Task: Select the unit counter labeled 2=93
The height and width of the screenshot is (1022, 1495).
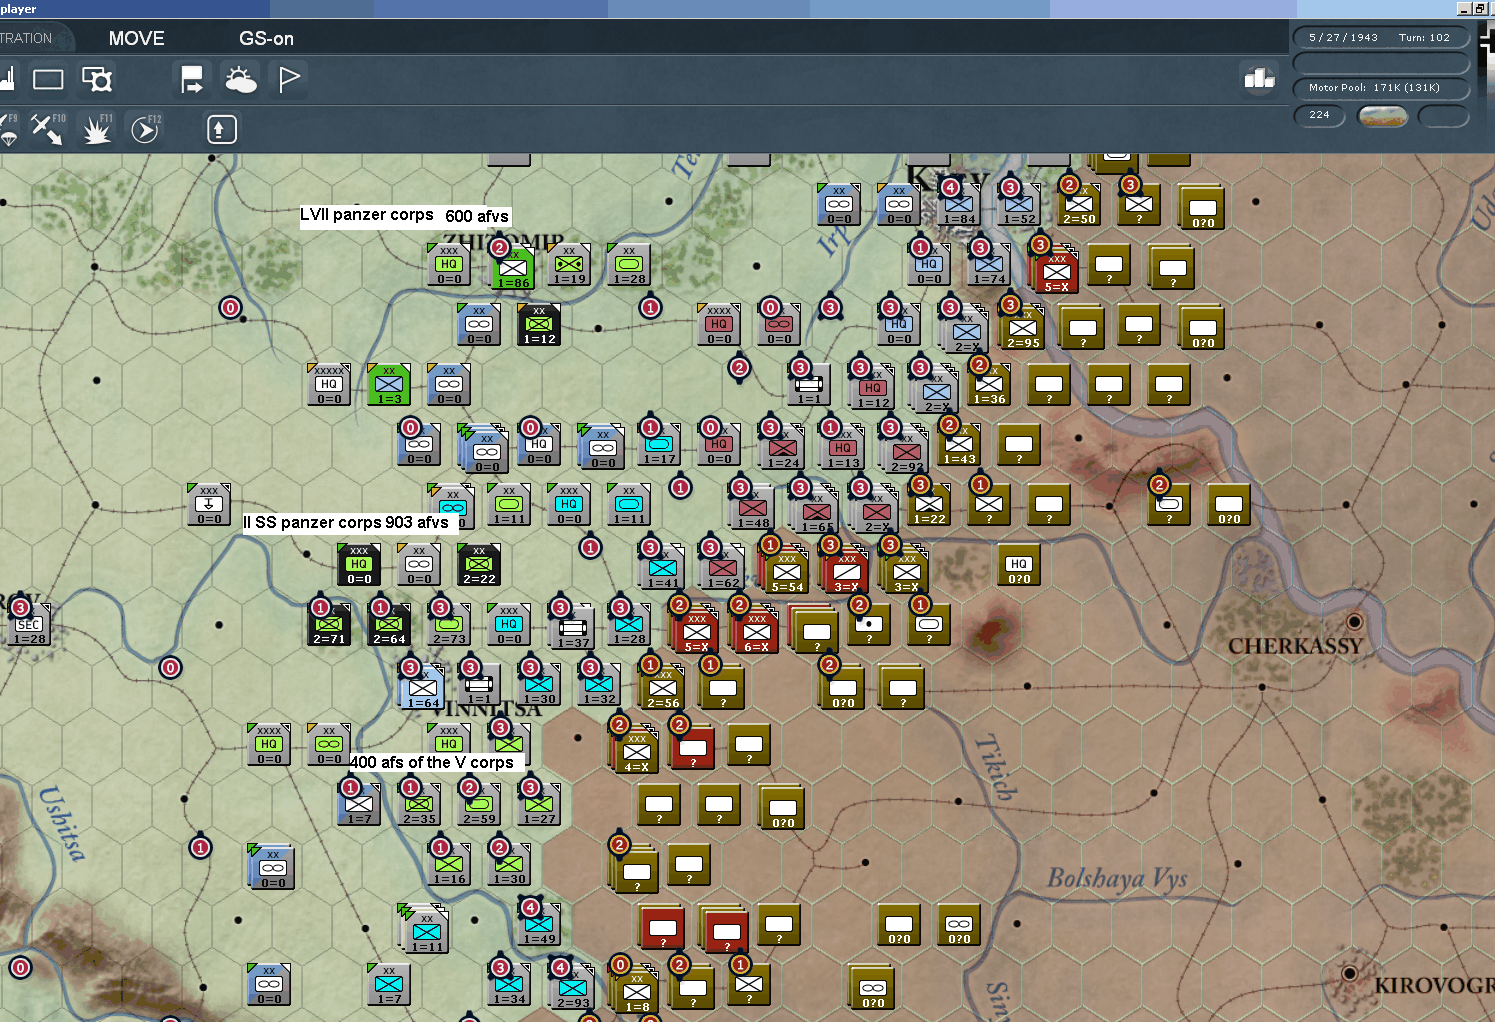Action: point(573,988)
